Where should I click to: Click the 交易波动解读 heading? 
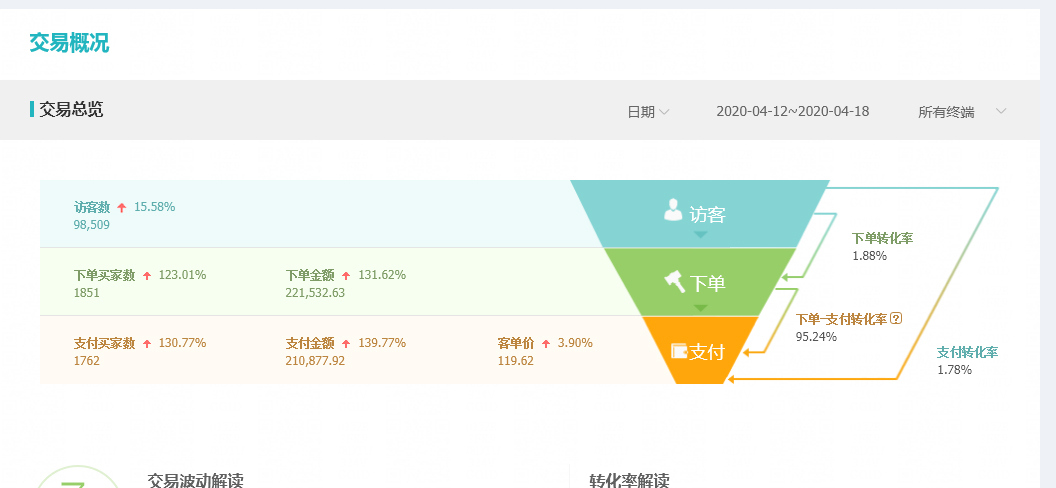tap(195, 481)
